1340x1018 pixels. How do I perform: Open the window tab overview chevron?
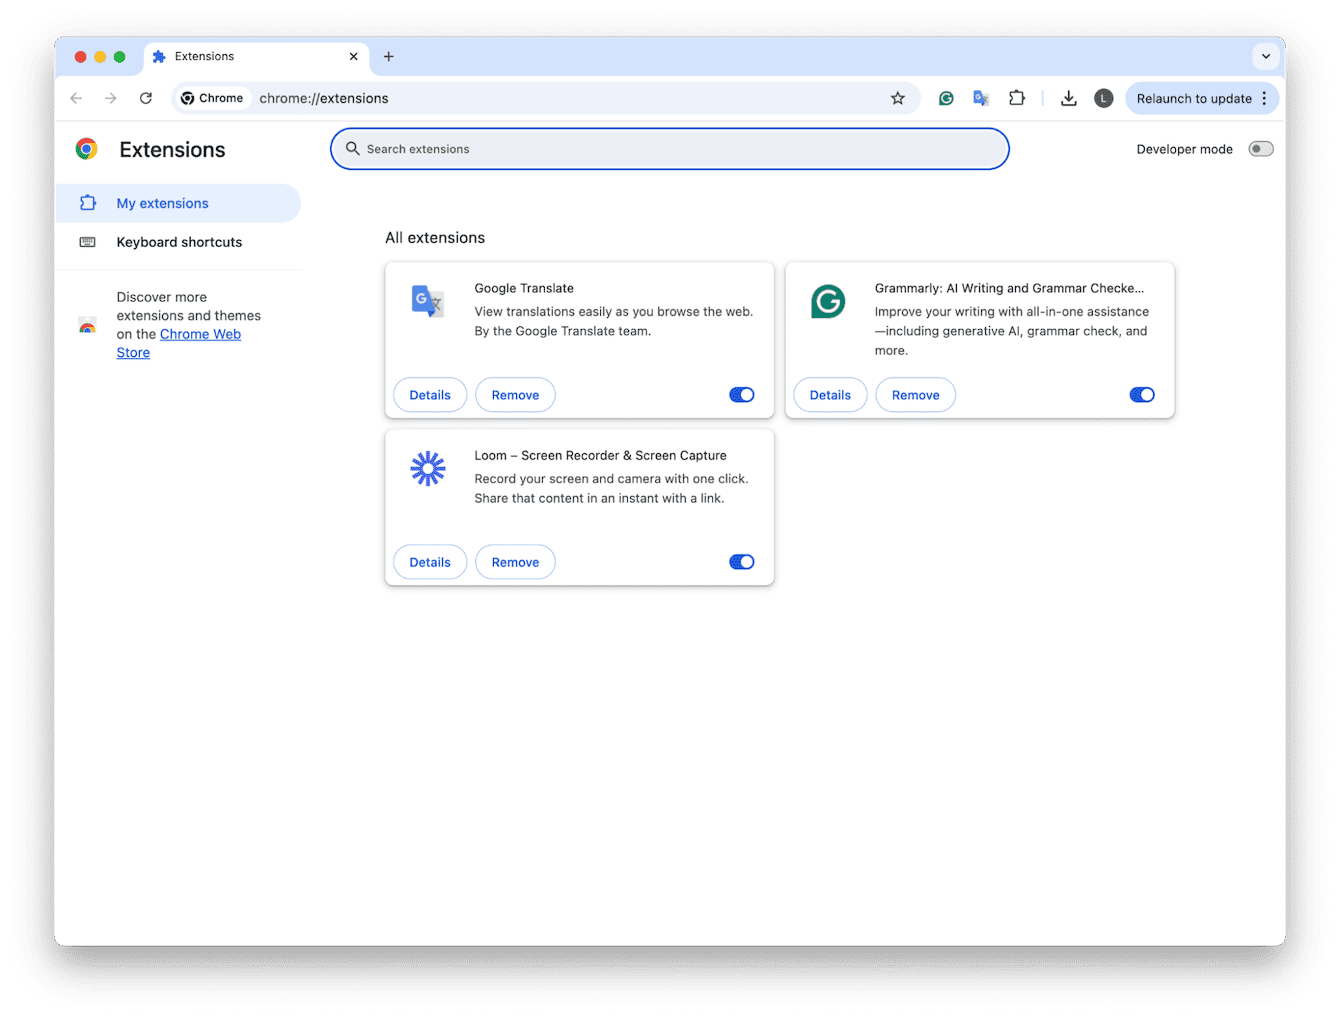(1265, 57)
